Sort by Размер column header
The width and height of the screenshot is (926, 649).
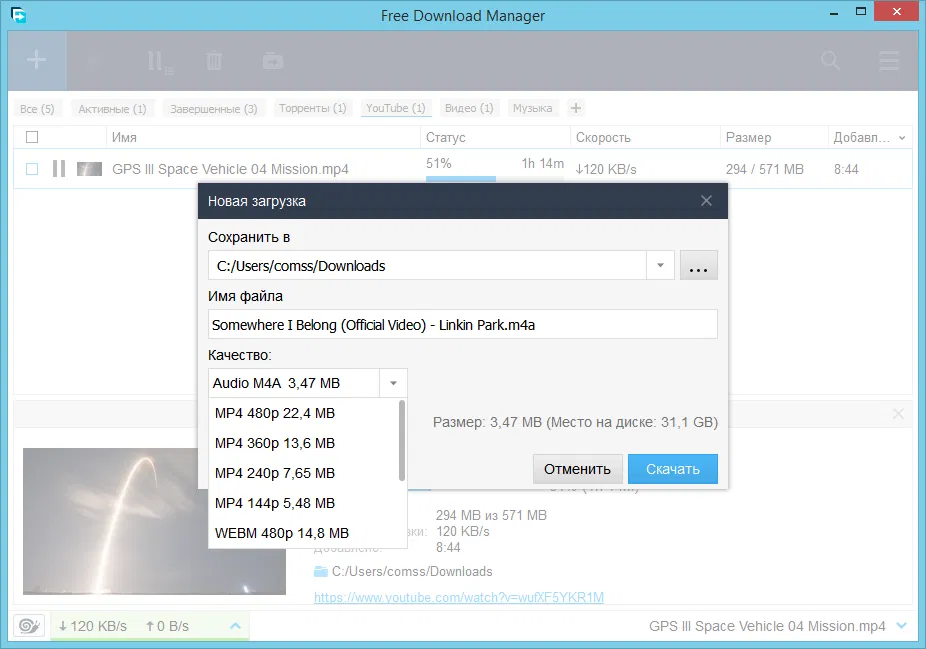pos(774,138)
